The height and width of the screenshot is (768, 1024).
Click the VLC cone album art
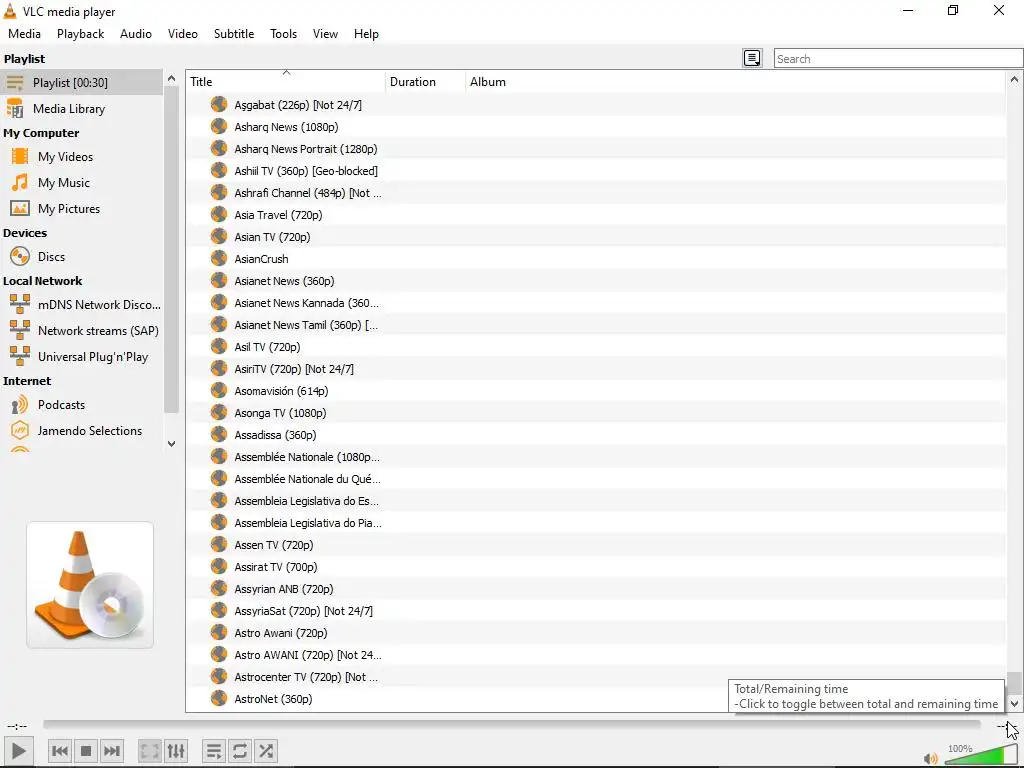[90, 584]
